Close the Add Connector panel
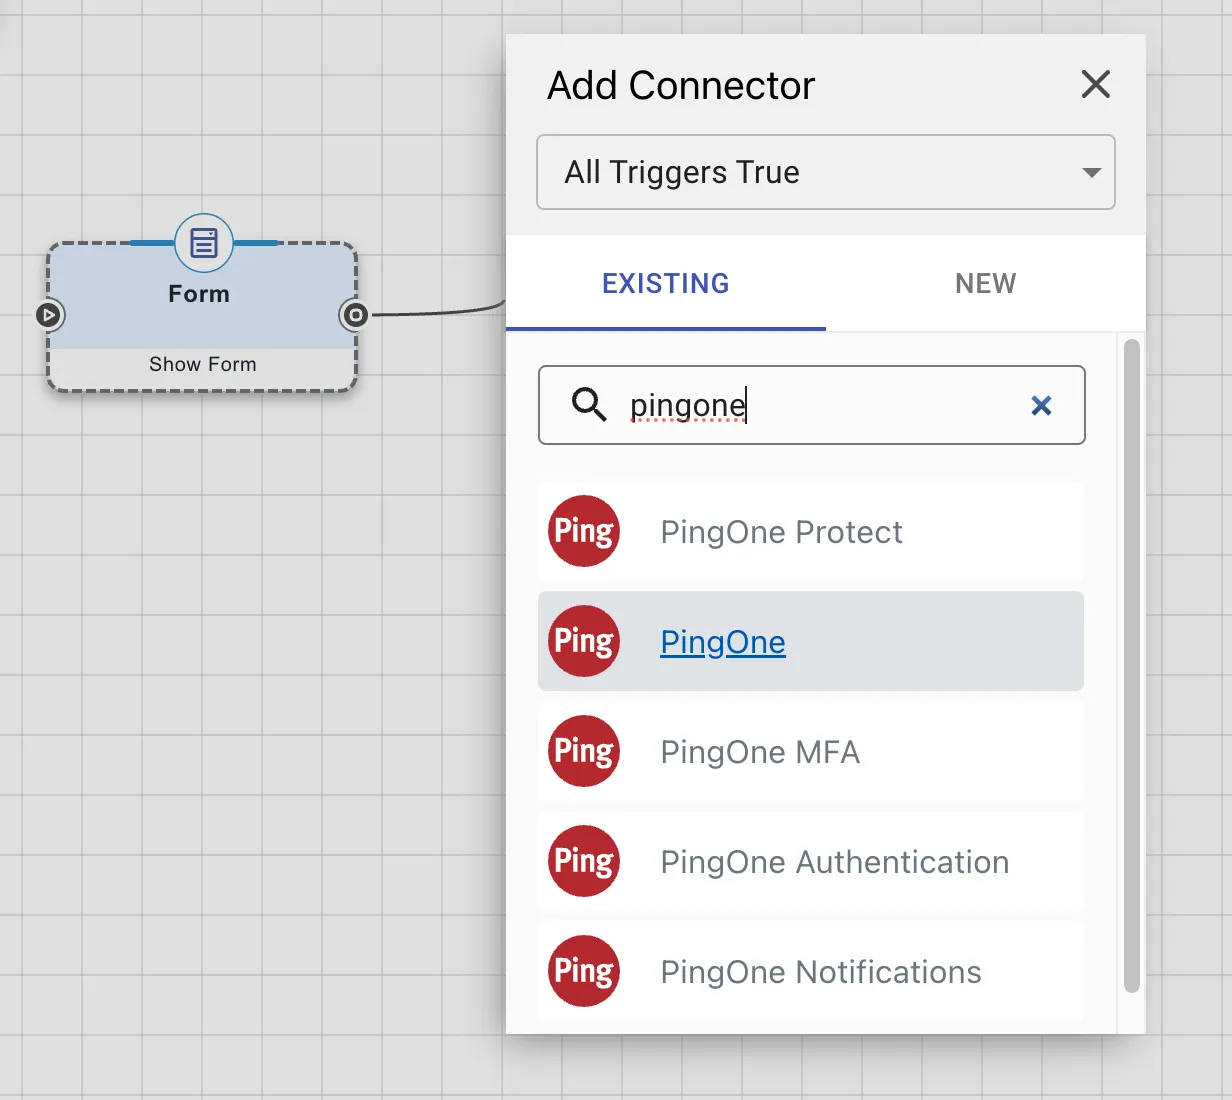 (1096, 85)
